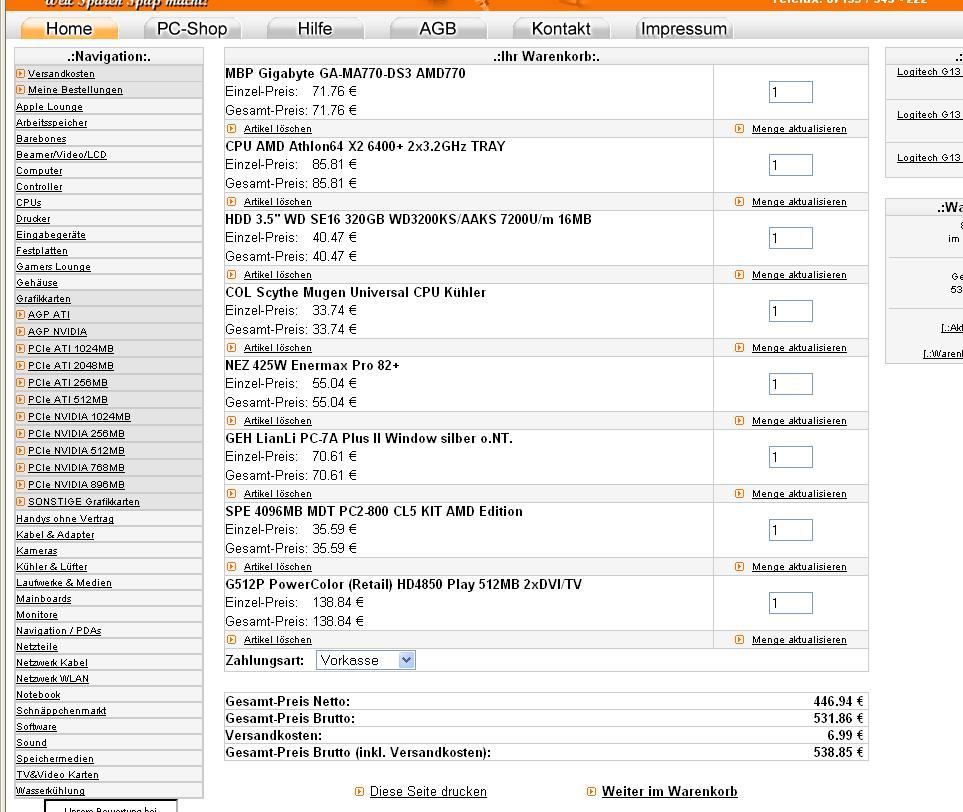This screenshot has height=812, width=963.
Task: Click quantity field for MDT memory kit
Action: pyautogui.click(x=790, y=530)
